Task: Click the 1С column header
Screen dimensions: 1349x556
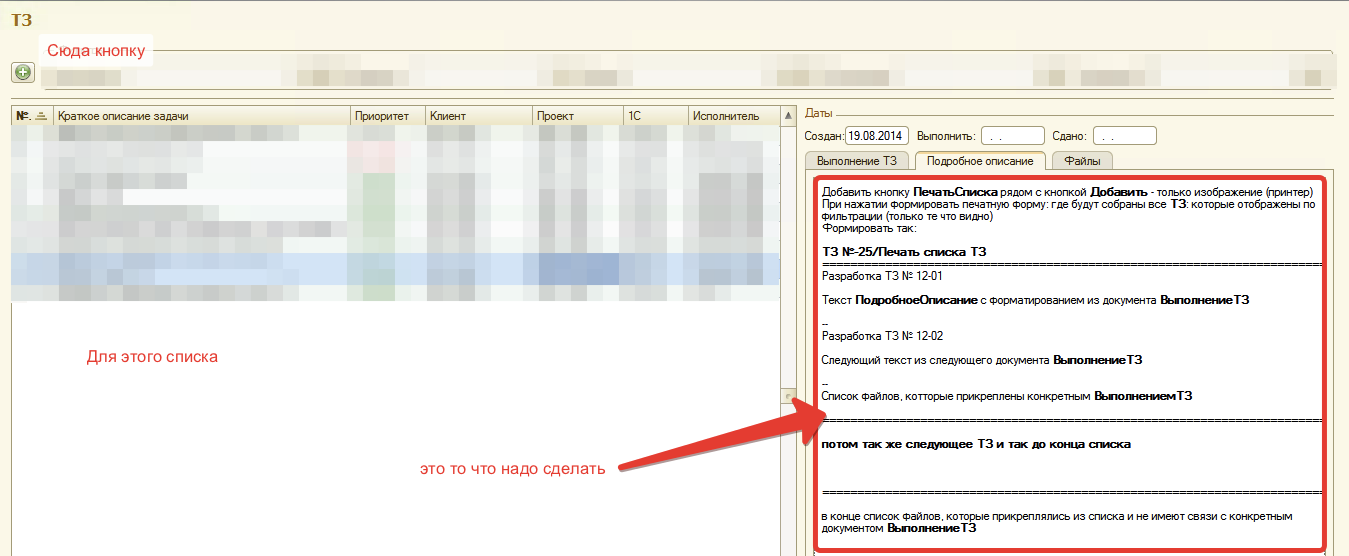Action: click(654, 117)
